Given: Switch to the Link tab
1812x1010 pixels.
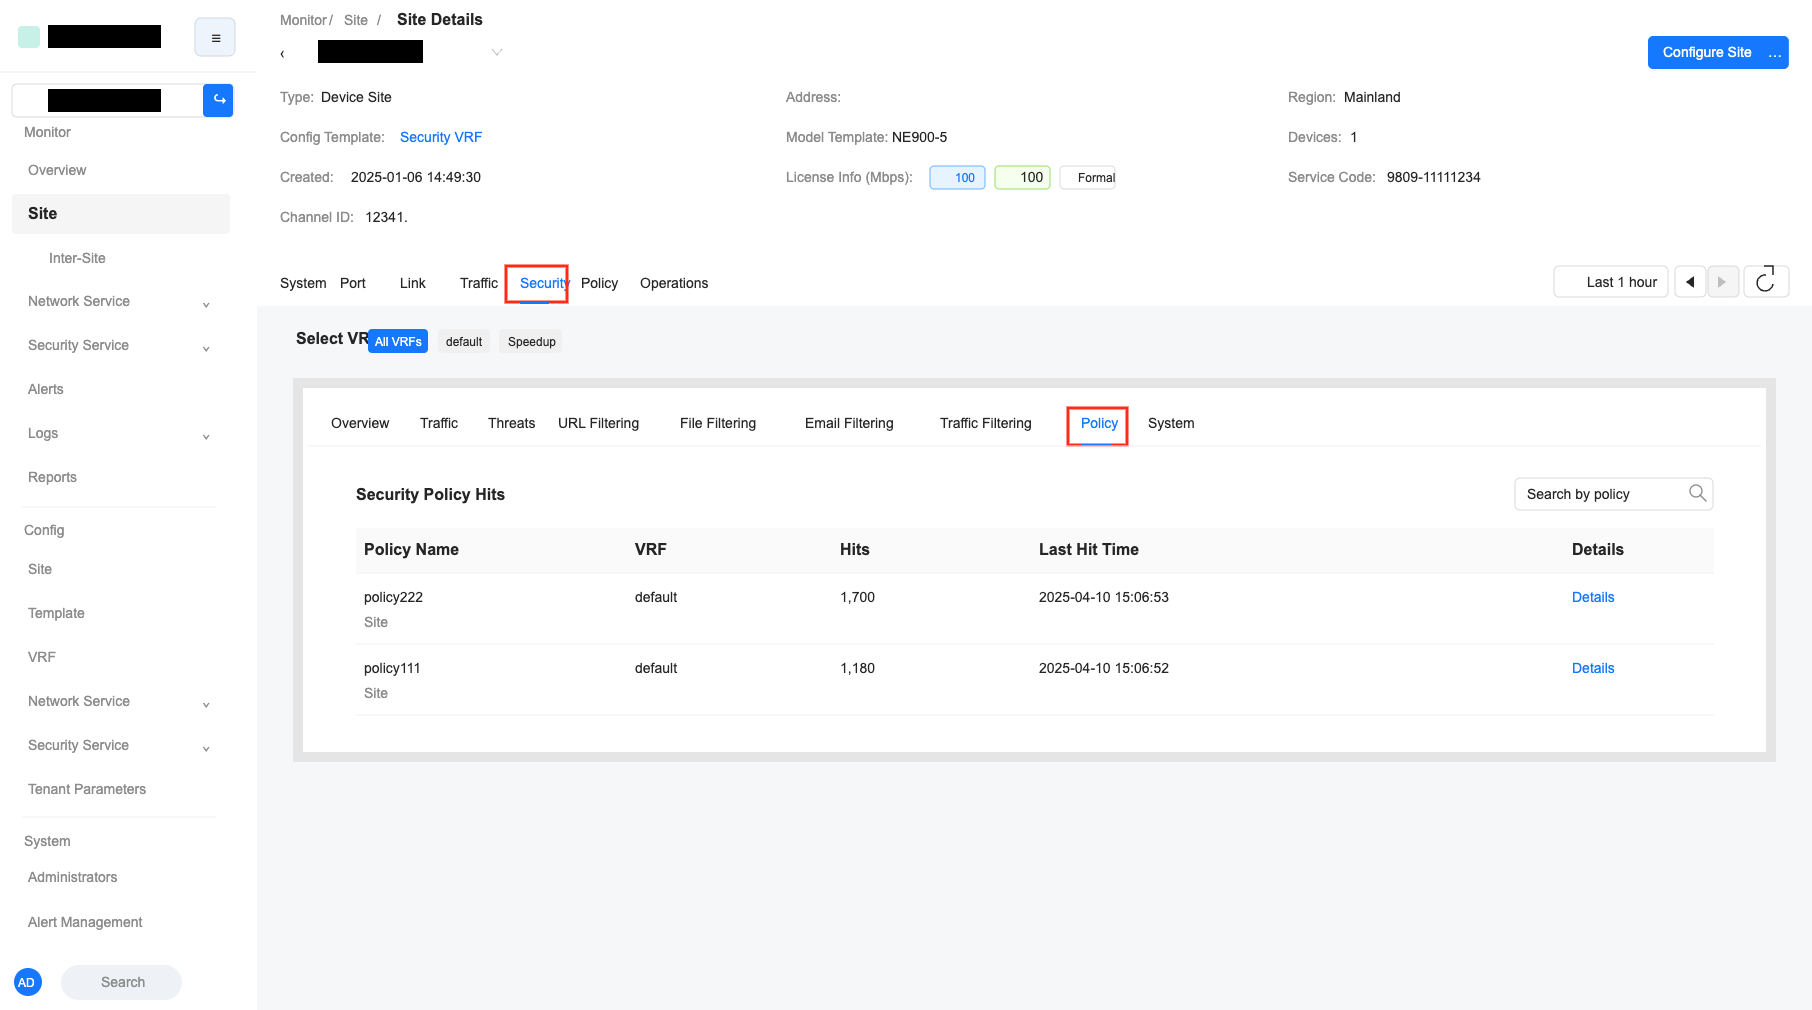Looking at the screenshot, I should [x=413, y=283].
